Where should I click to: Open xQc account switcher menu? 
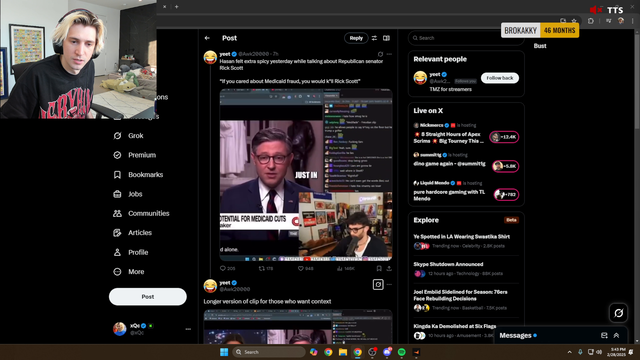tap(188, 329)
